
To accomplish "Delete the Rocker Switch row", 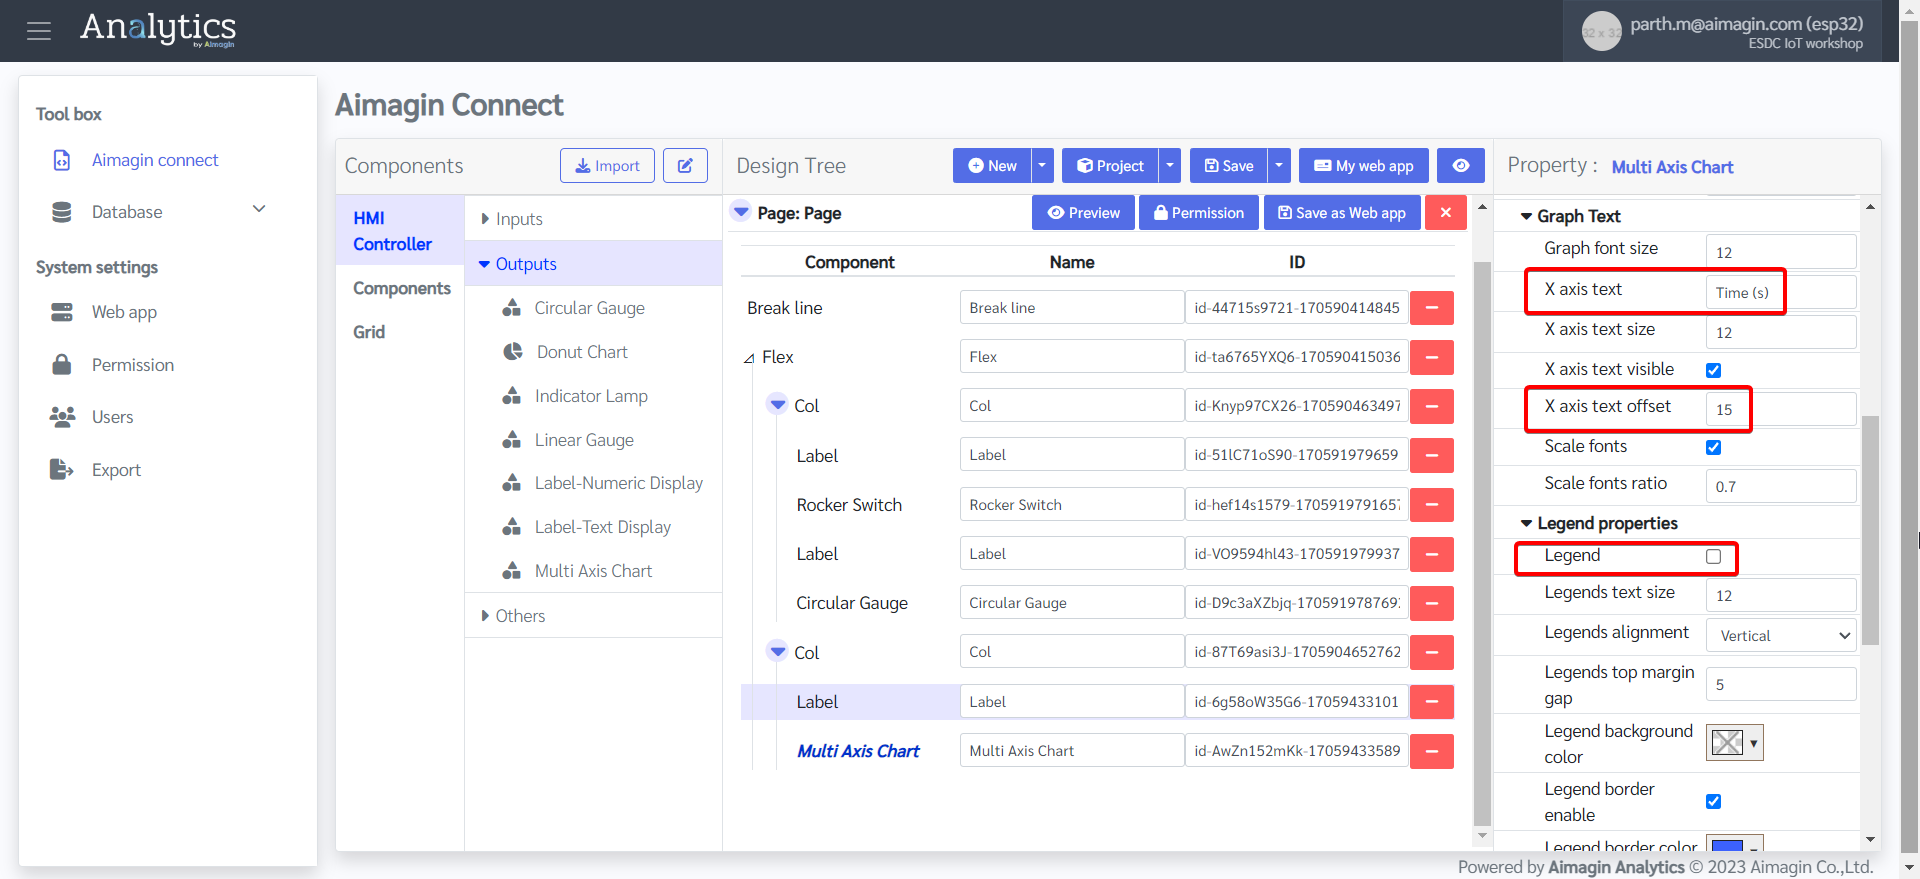I will (x=1432, y=505).
